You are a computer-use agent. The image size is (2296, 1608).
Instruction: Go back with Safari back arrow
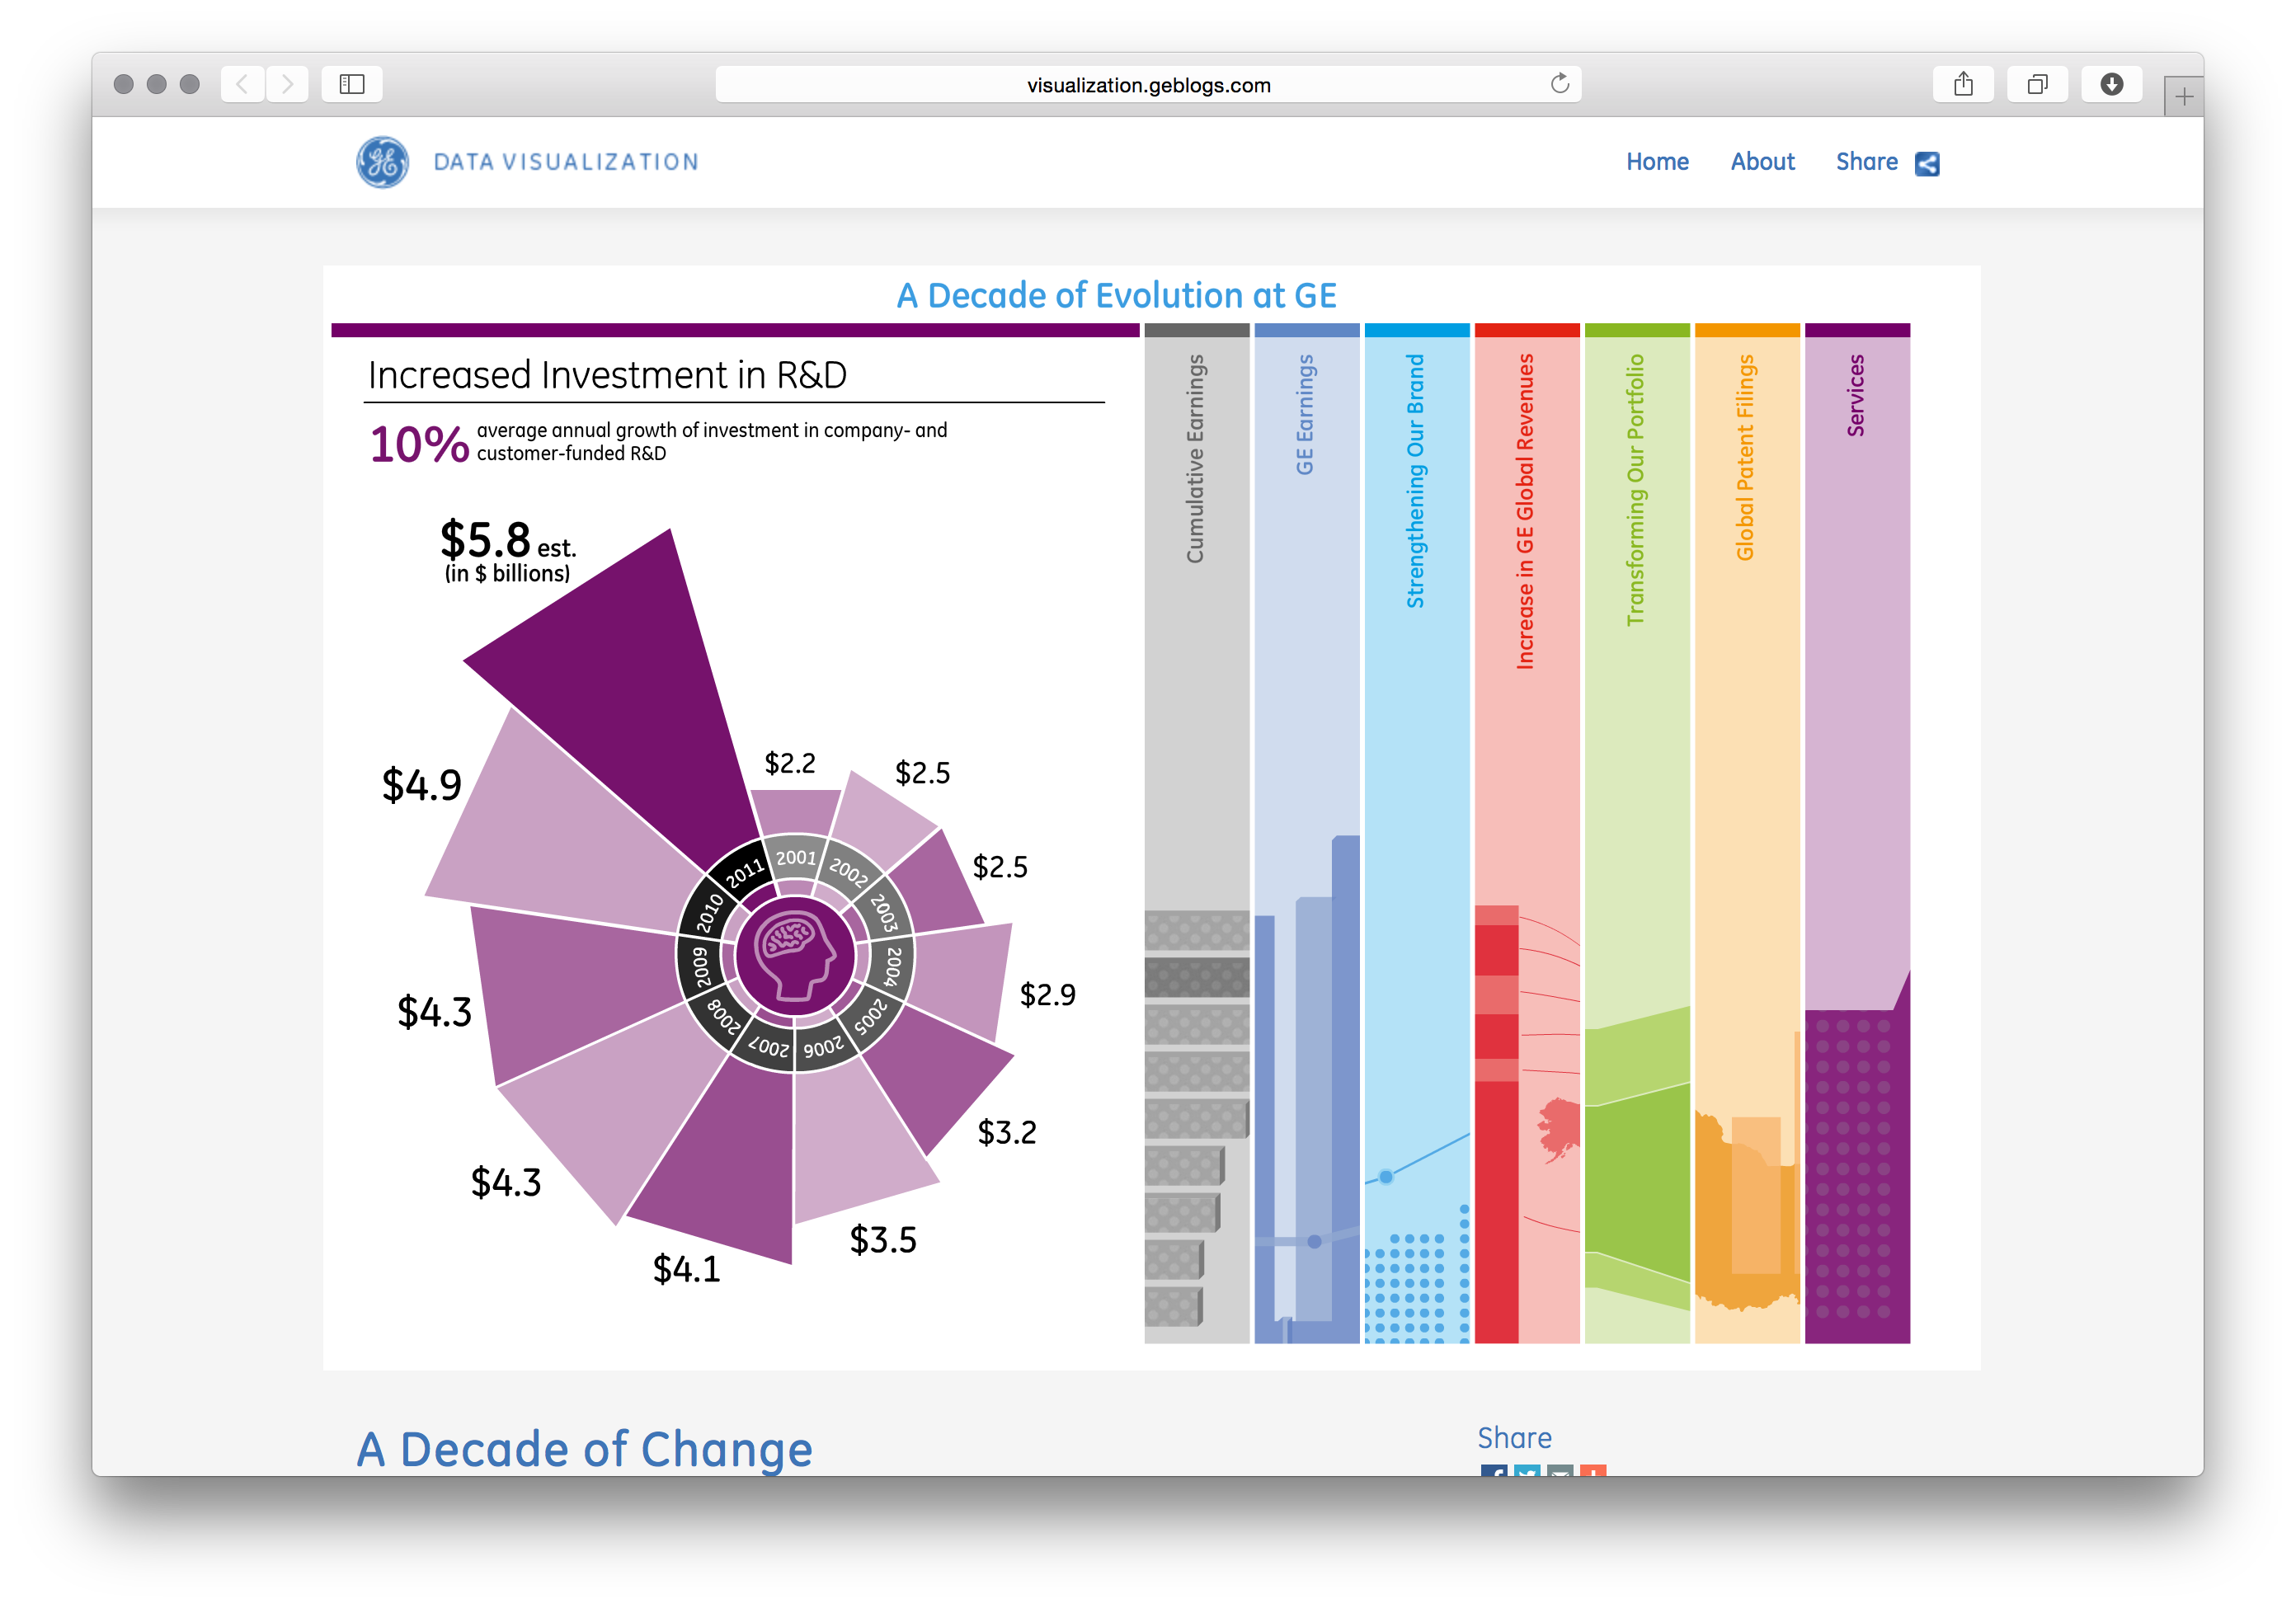point(242,84)
